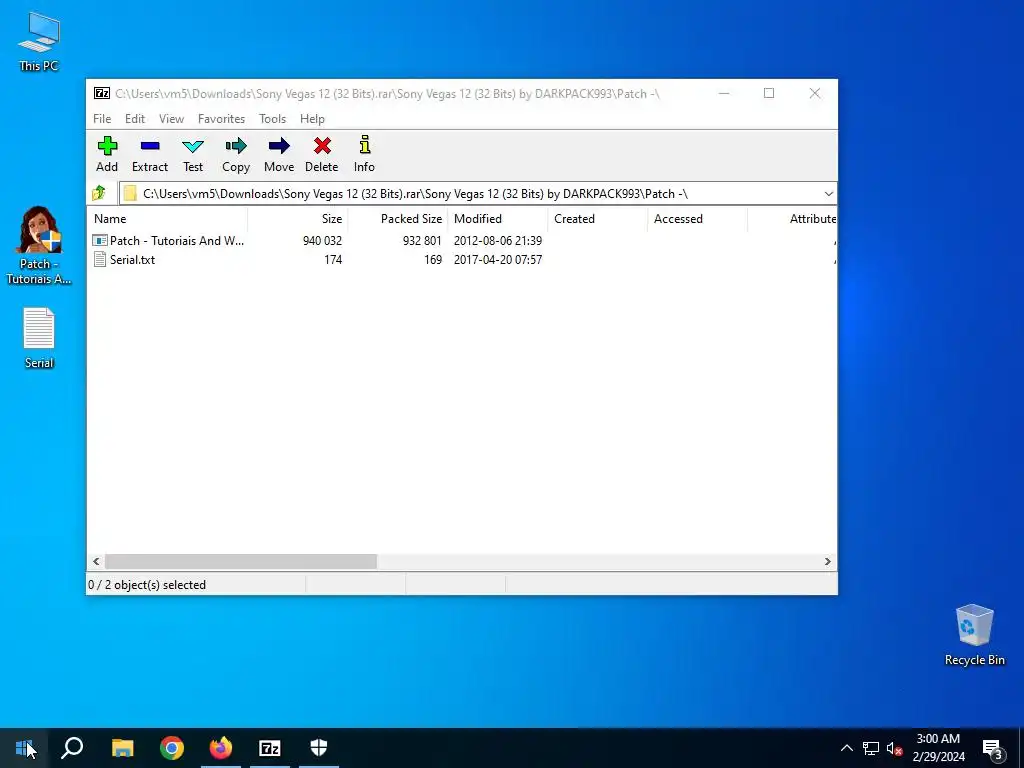Click the 932 801 packed size value
The width and height of the screenshot is (1024, 768).
click(422, 241)
